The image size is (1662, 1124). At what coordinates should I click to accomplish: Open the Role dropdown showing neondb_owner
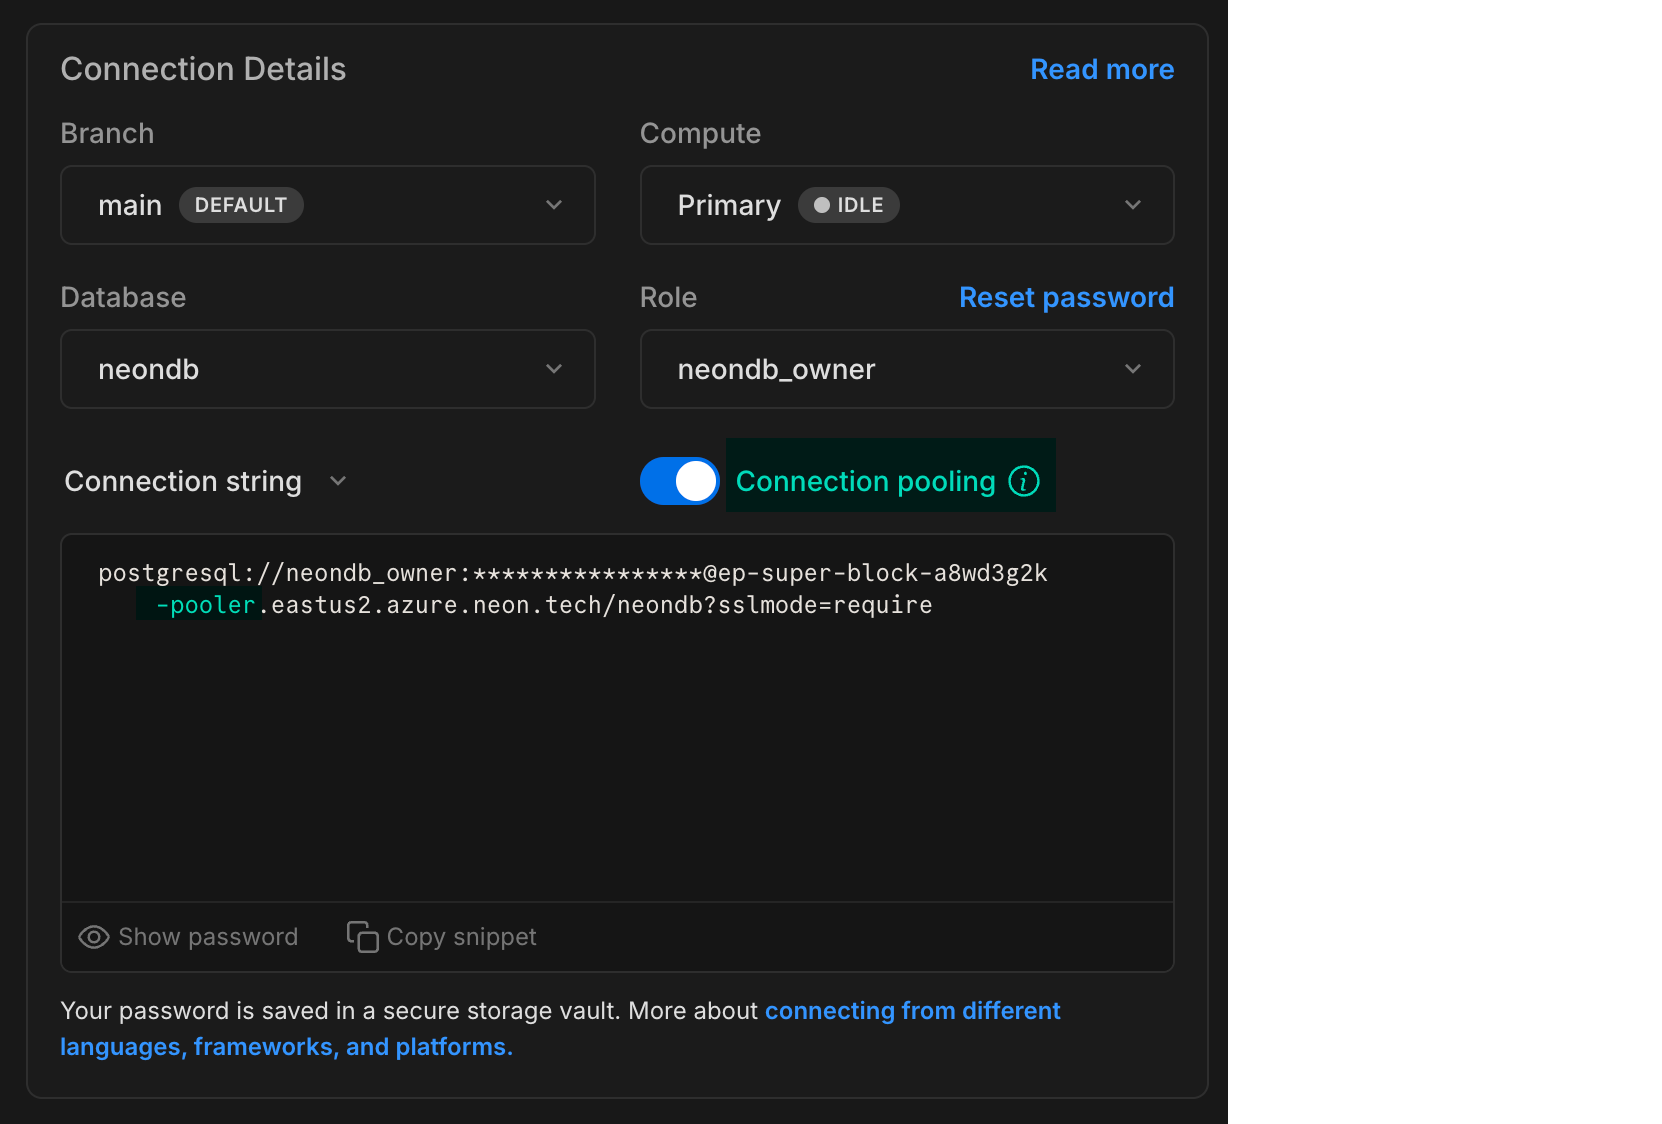pos(907,369)
